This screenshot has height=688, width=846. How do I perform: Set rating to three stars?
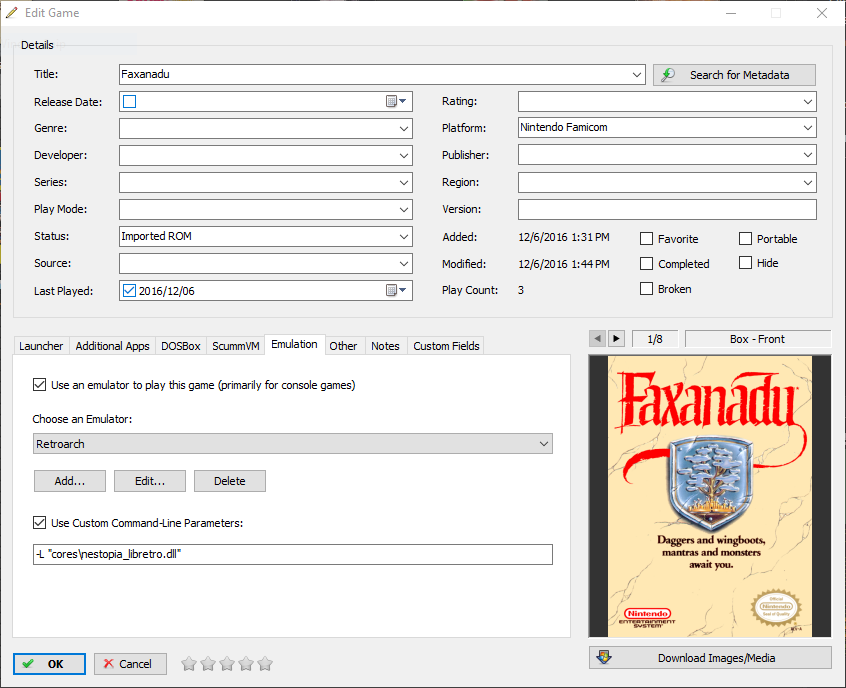227,664
